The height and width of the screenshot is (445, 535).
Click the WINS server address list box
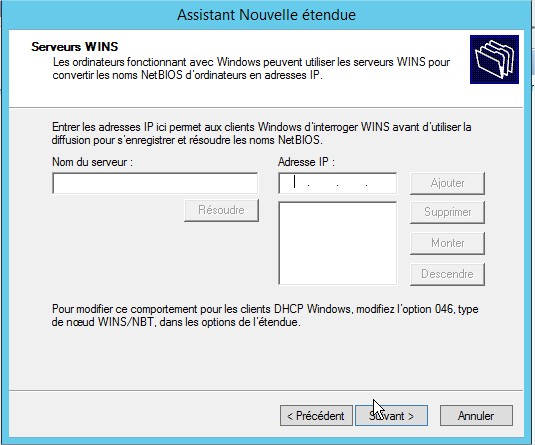coord(337,243)
